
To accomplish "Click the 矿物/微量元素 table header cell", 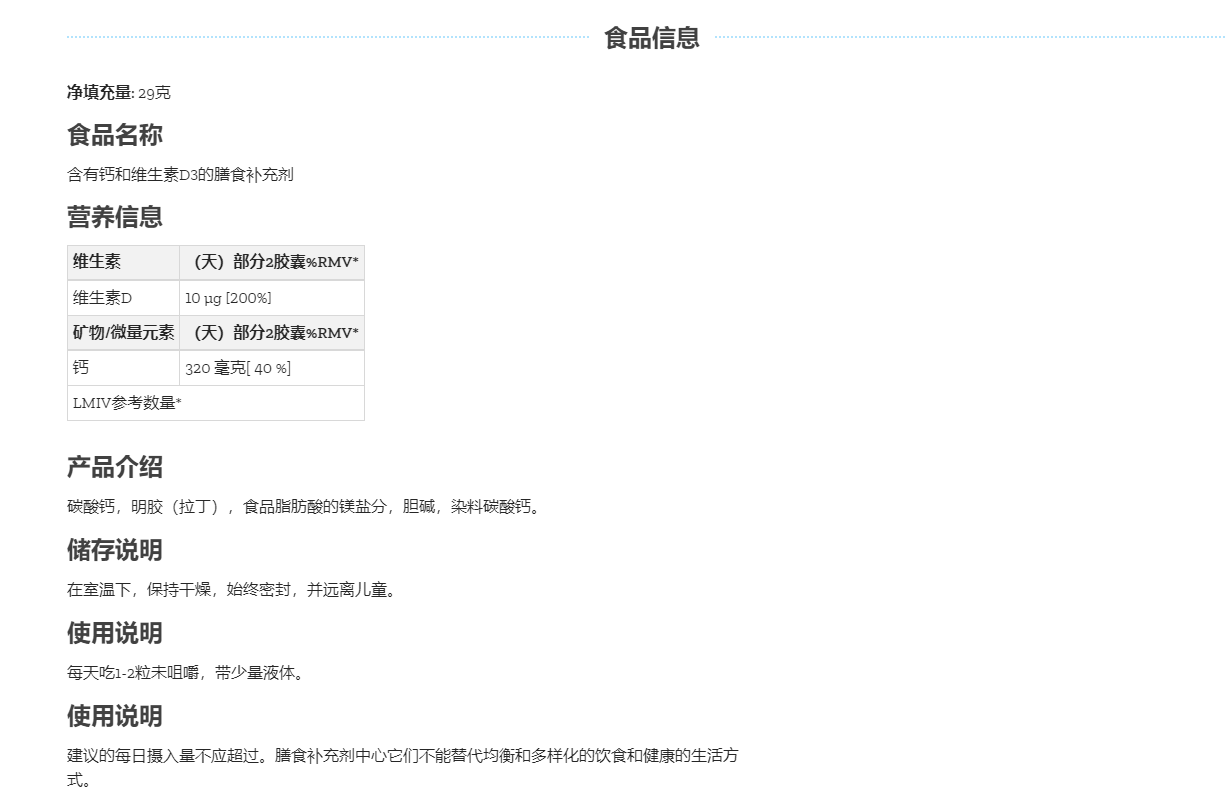I will (123, 333).
